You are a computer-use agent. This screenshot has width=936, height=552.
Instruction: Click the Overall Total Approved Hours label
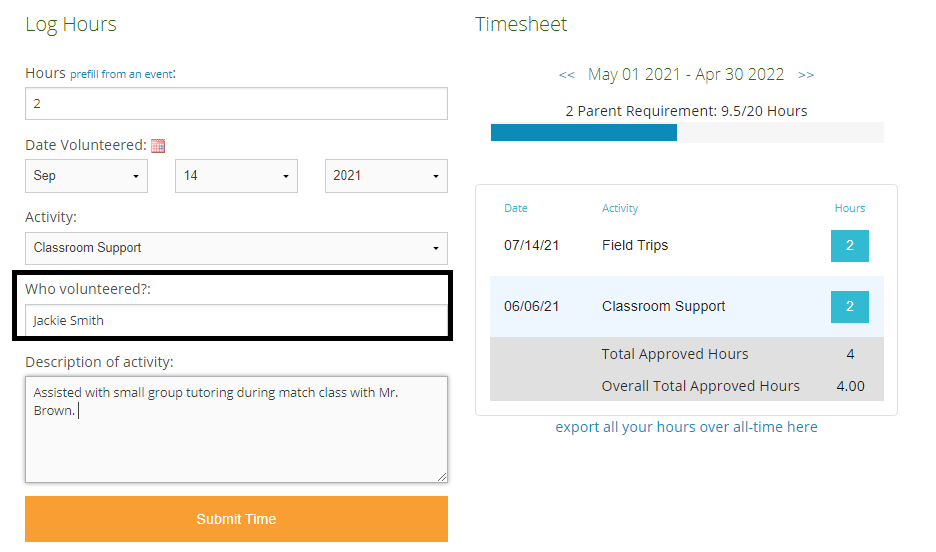pyautogui.click(x=700, y=386)
